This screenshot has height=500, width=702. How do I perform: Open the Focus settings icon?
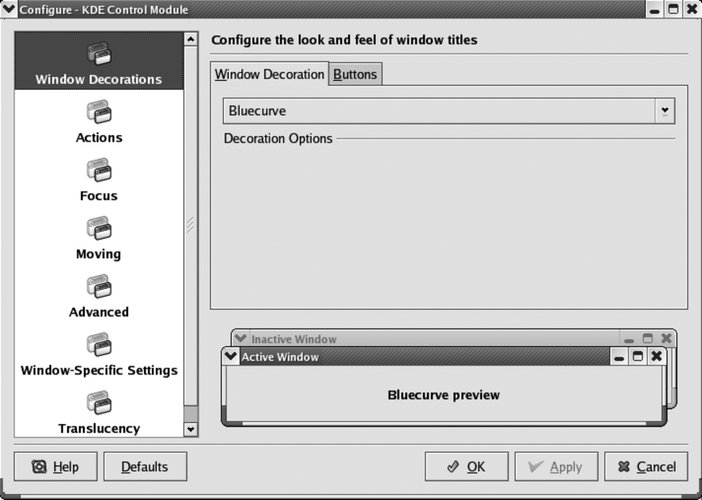coord(99,170)
